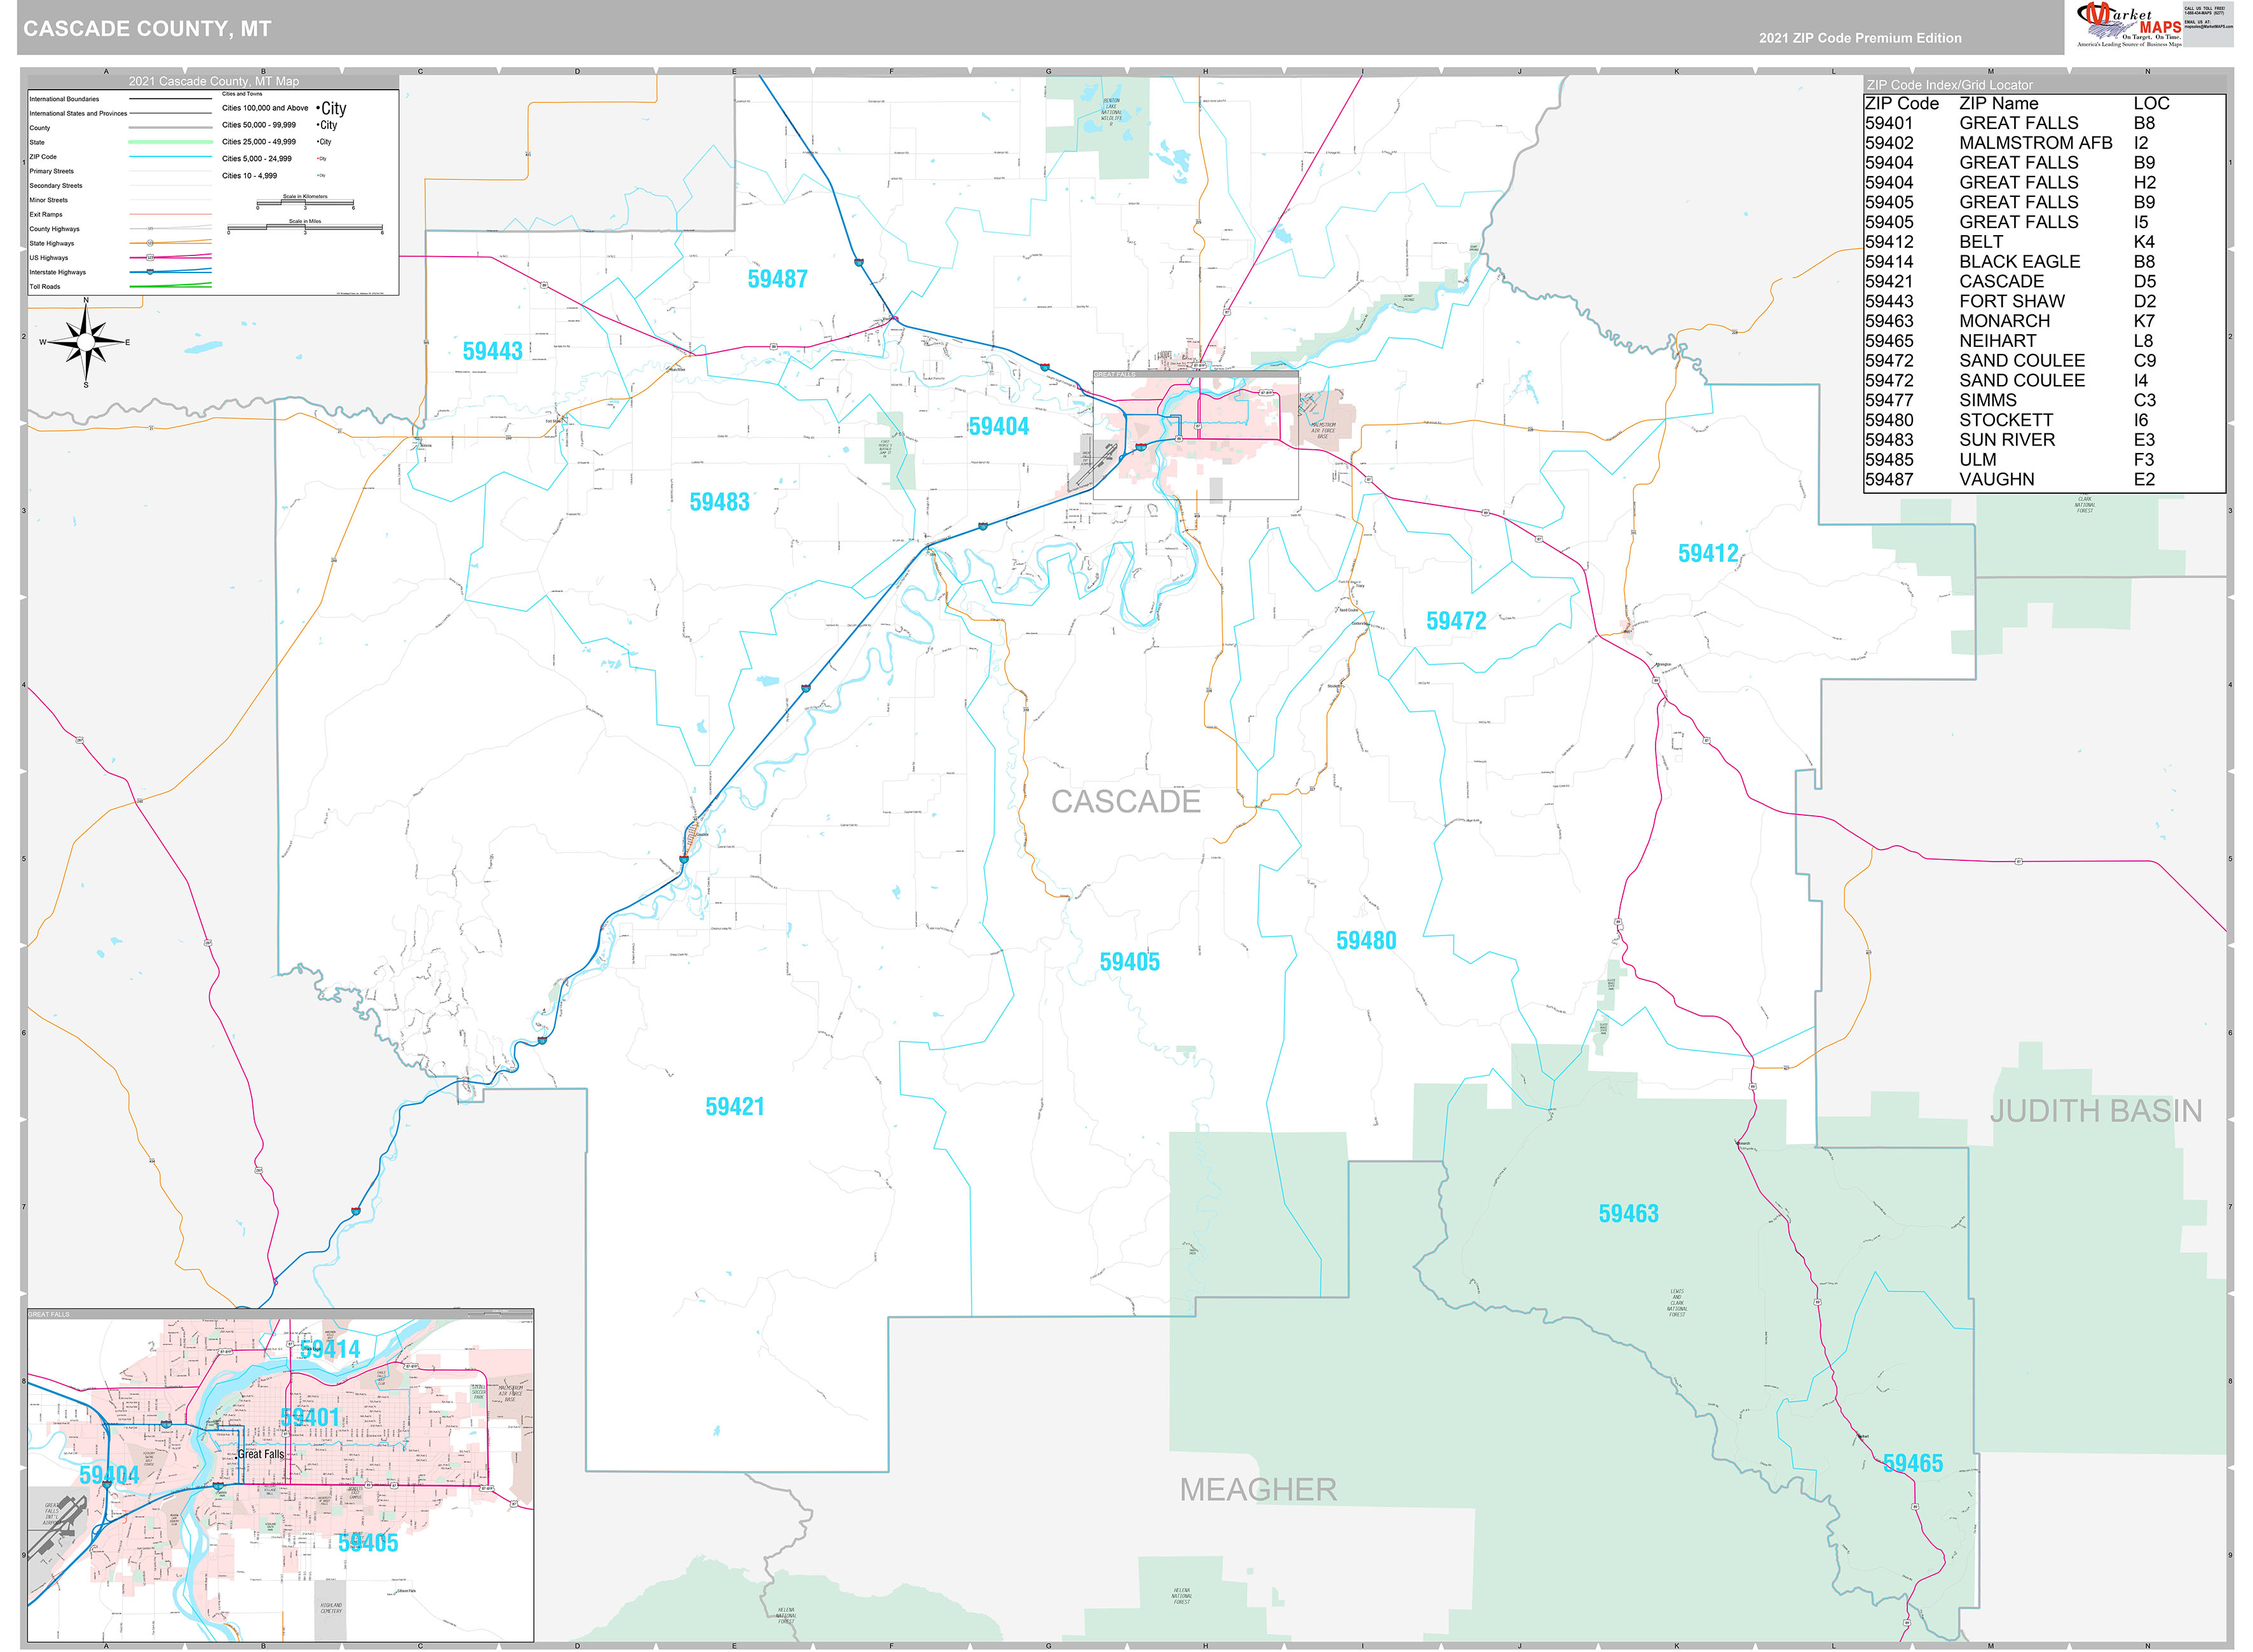
Task: Click the compass rose on the map
Action: pyautogui.click(x=86, y=342)
